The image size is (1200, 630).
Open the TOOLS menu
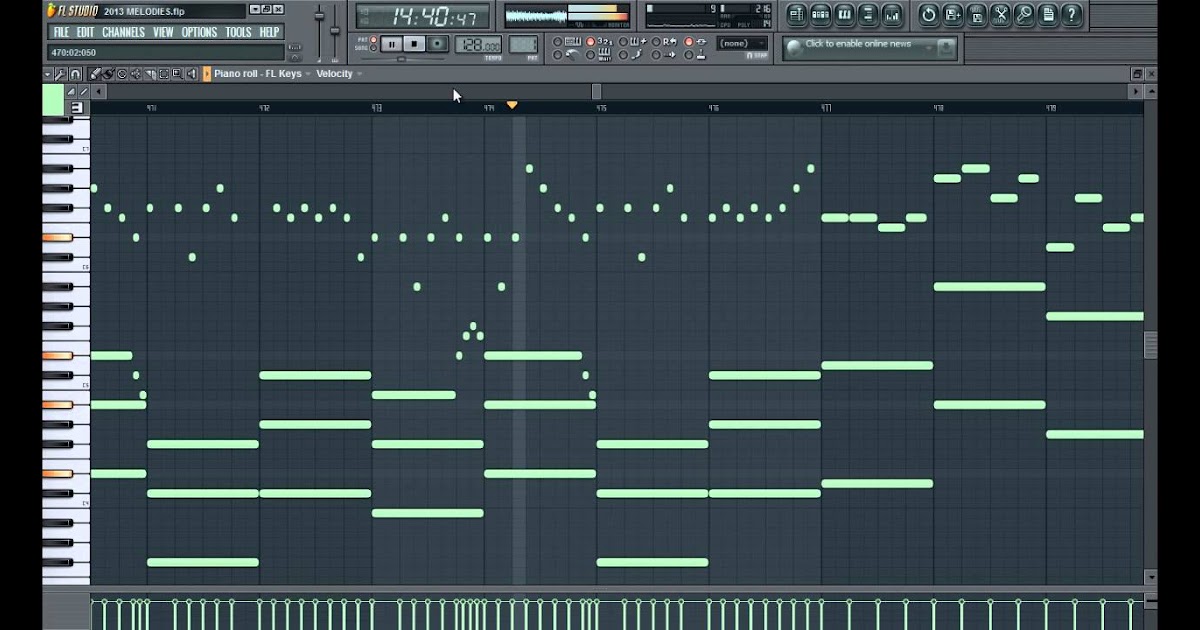point(238,32)
